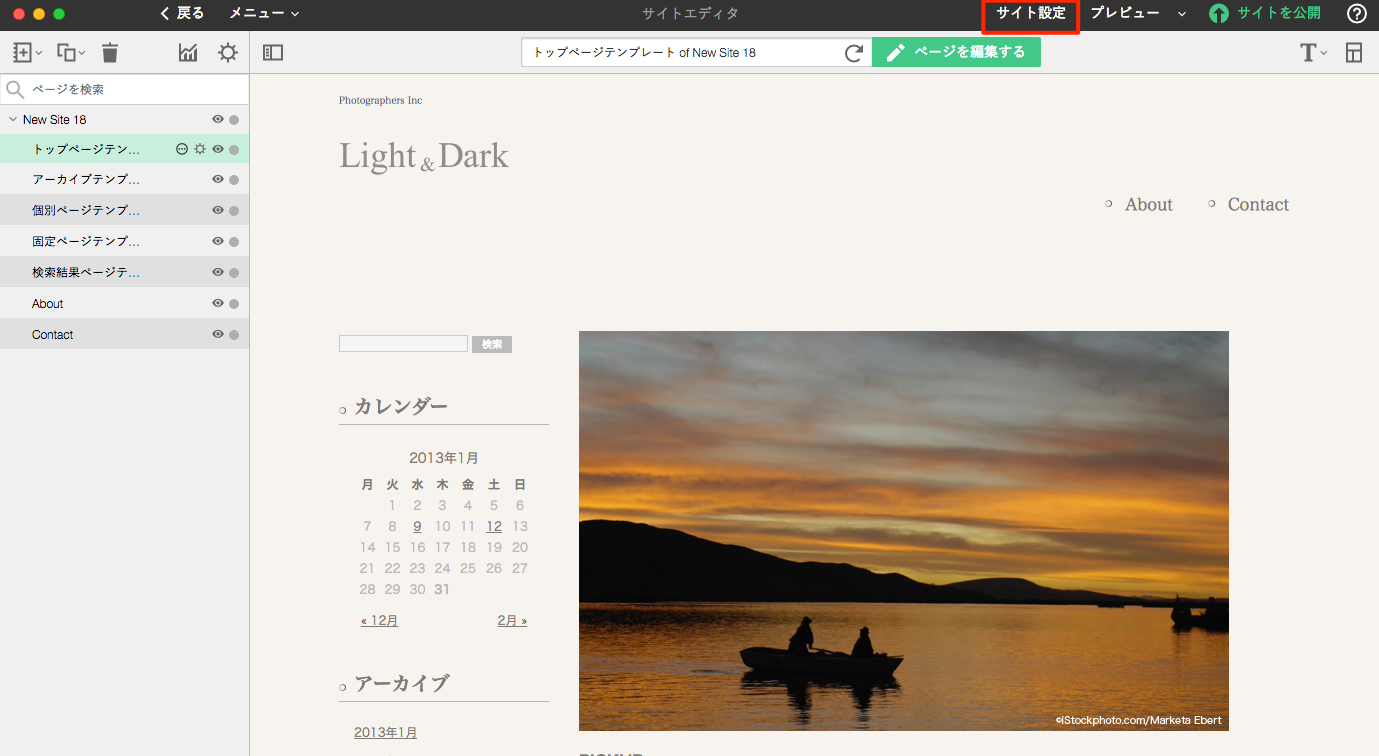The width and height of the screenshot is (1379, 756).
Task: Open gear settings on the トップページテンプレート row
Action: [200, 149]
